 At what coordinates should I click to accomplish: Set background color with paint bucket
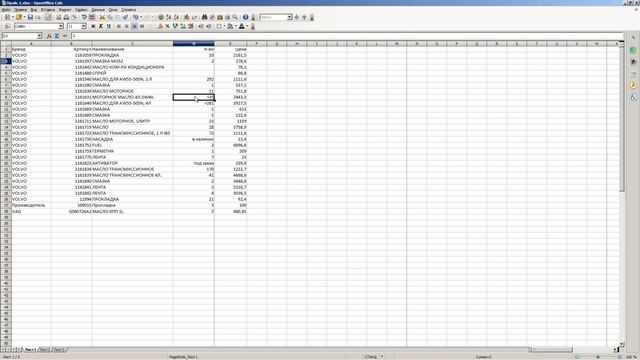230,26
